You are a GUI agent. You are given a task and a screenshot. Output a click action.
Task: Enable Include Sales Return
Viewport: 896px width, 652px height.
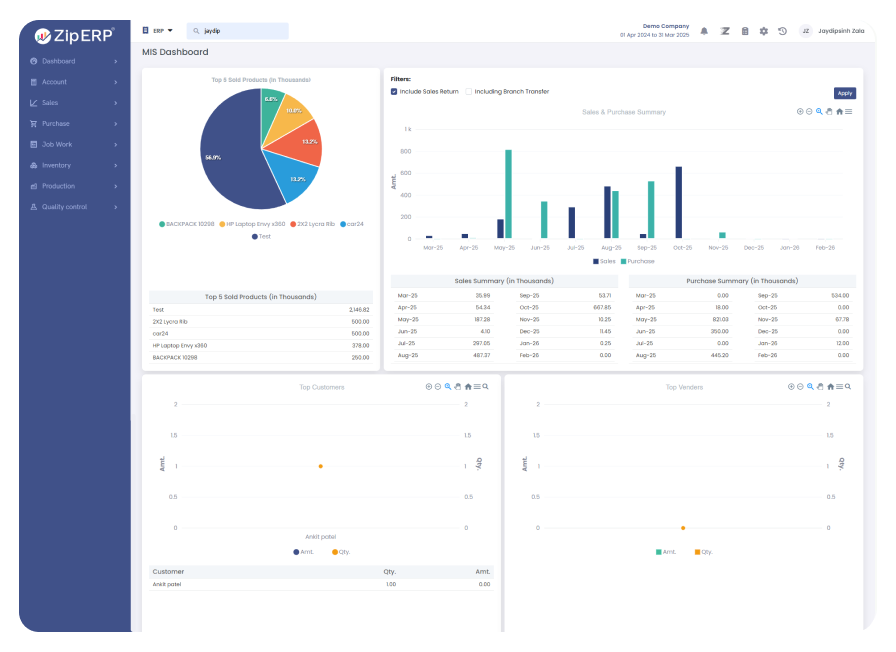point(394,92)
